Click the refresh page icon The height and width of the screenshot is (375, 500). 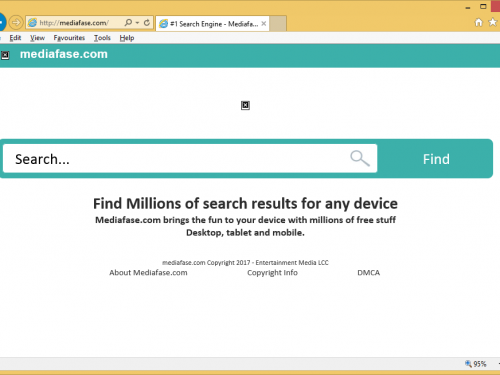click(x=147, y=23)
